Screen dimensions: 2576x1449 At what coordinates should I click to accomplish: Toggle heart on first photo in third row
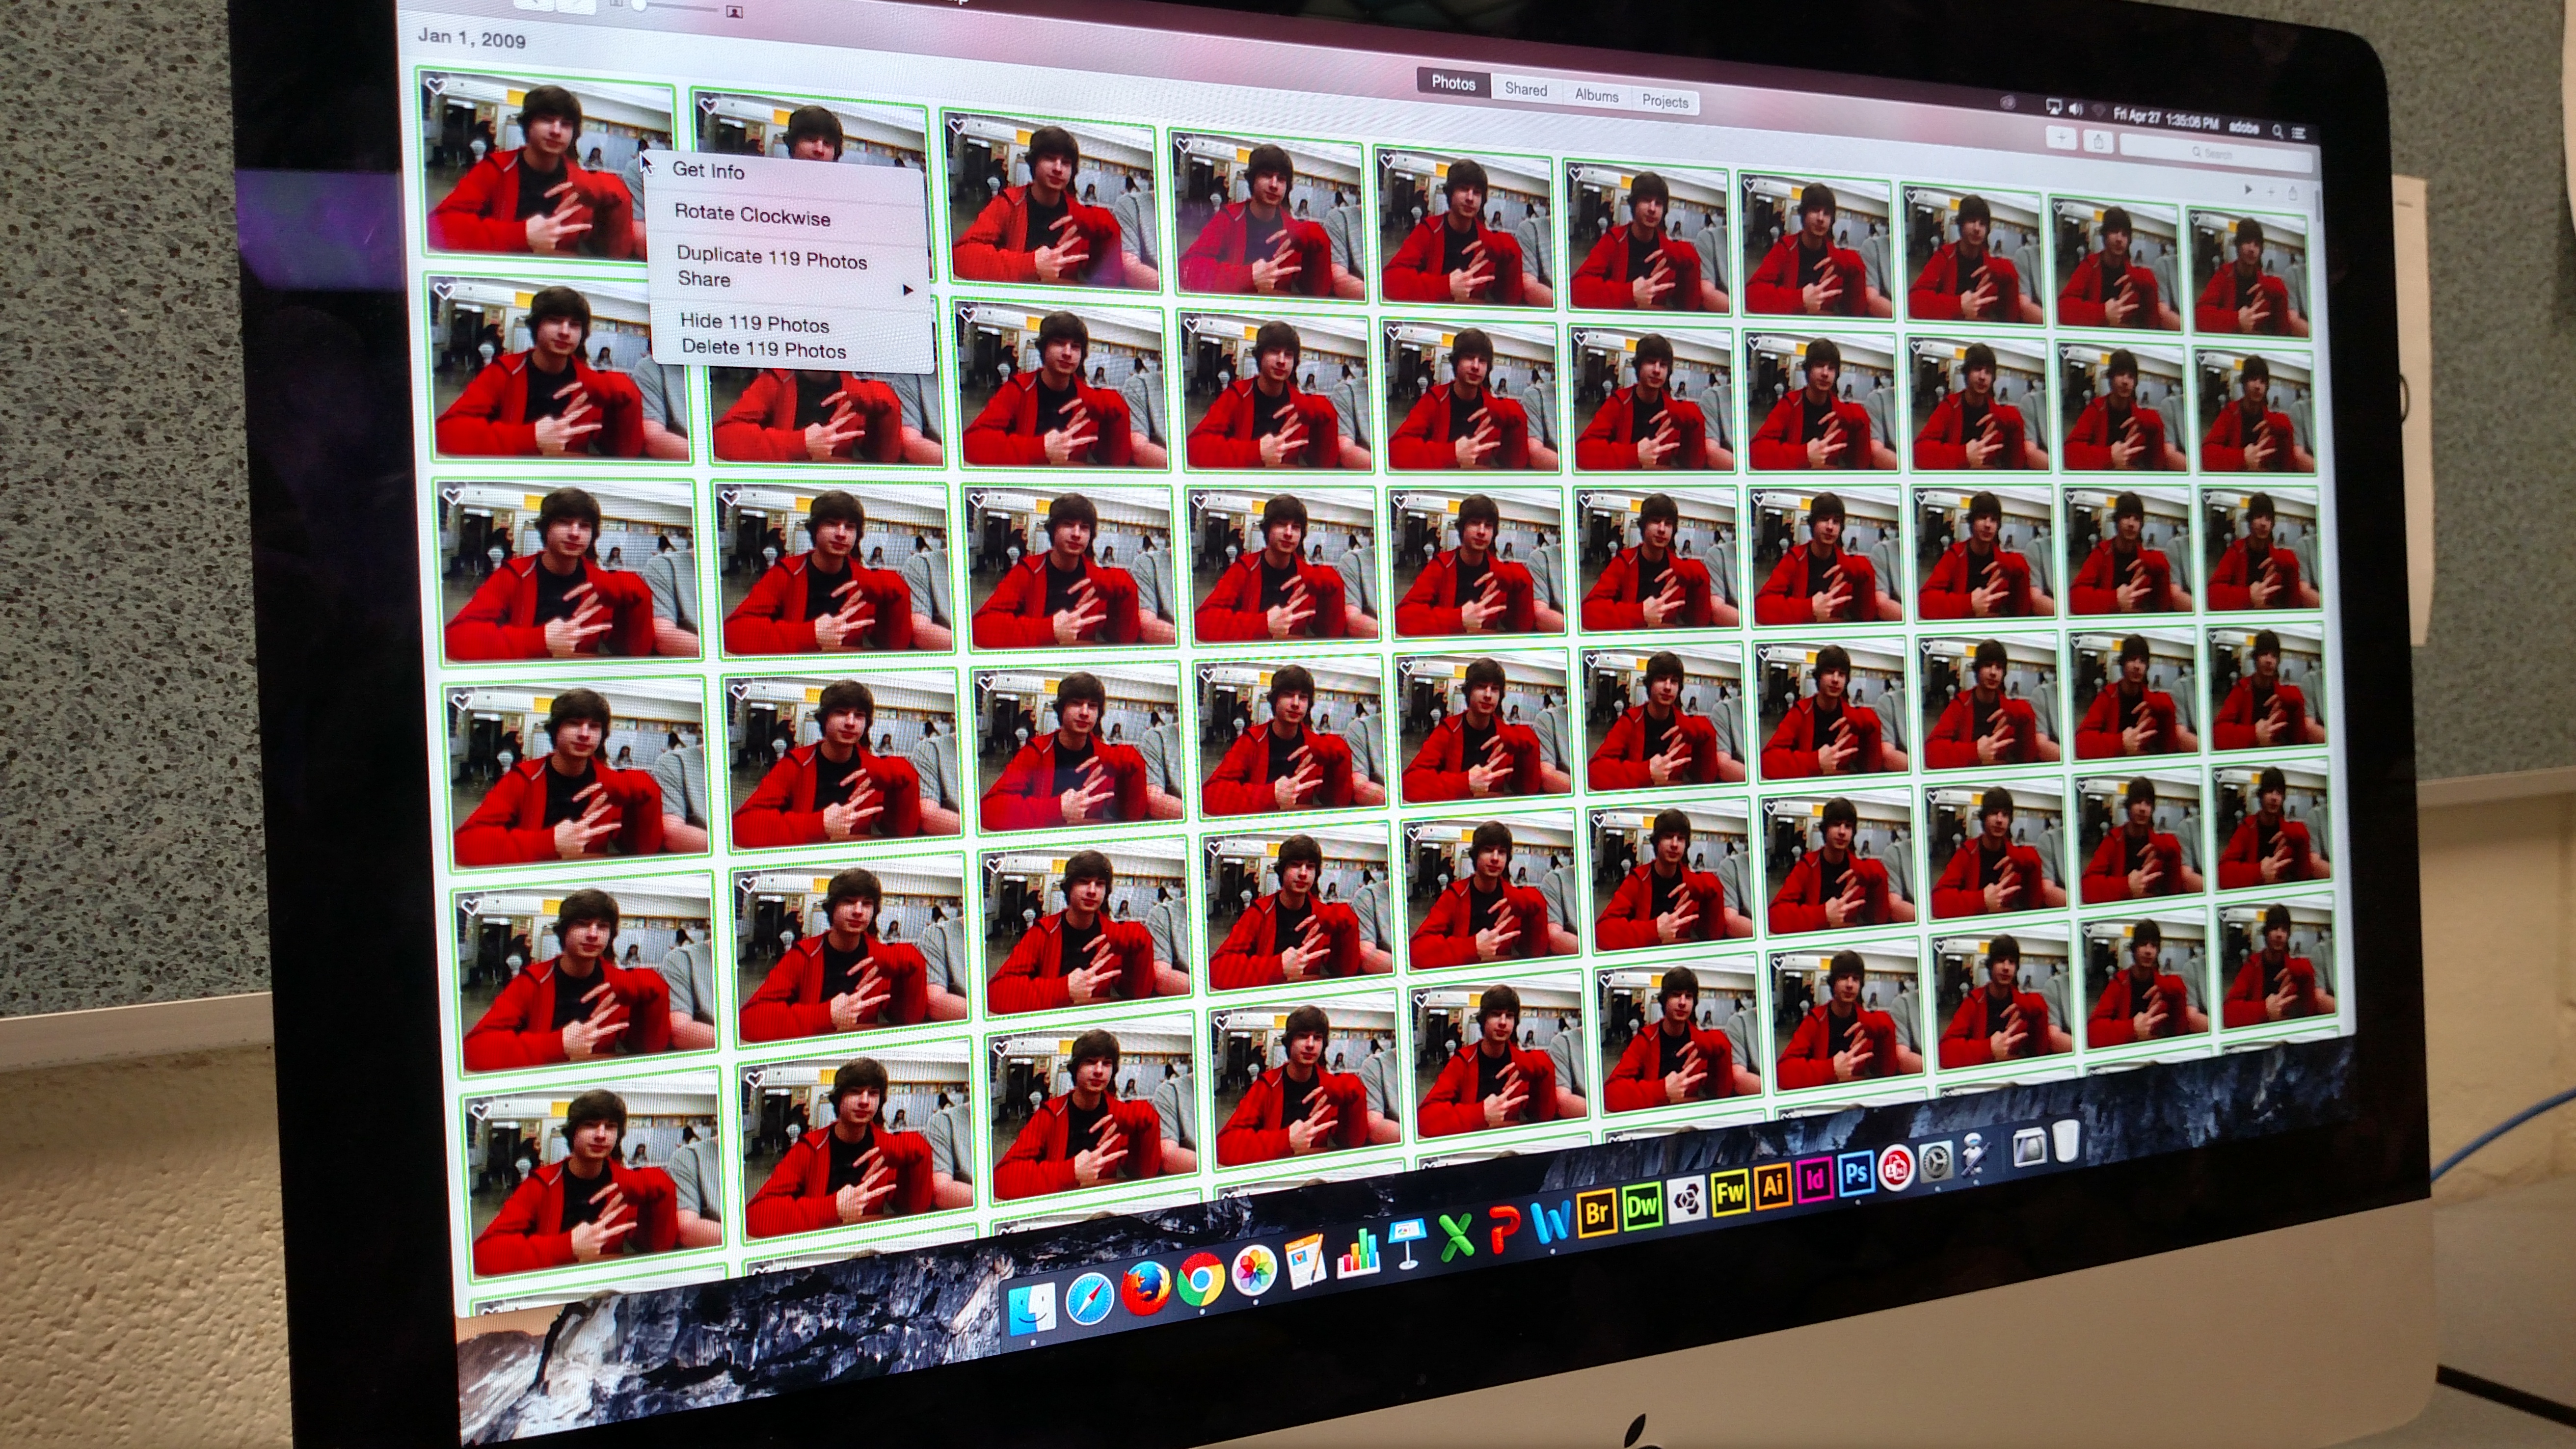point(453,496)
